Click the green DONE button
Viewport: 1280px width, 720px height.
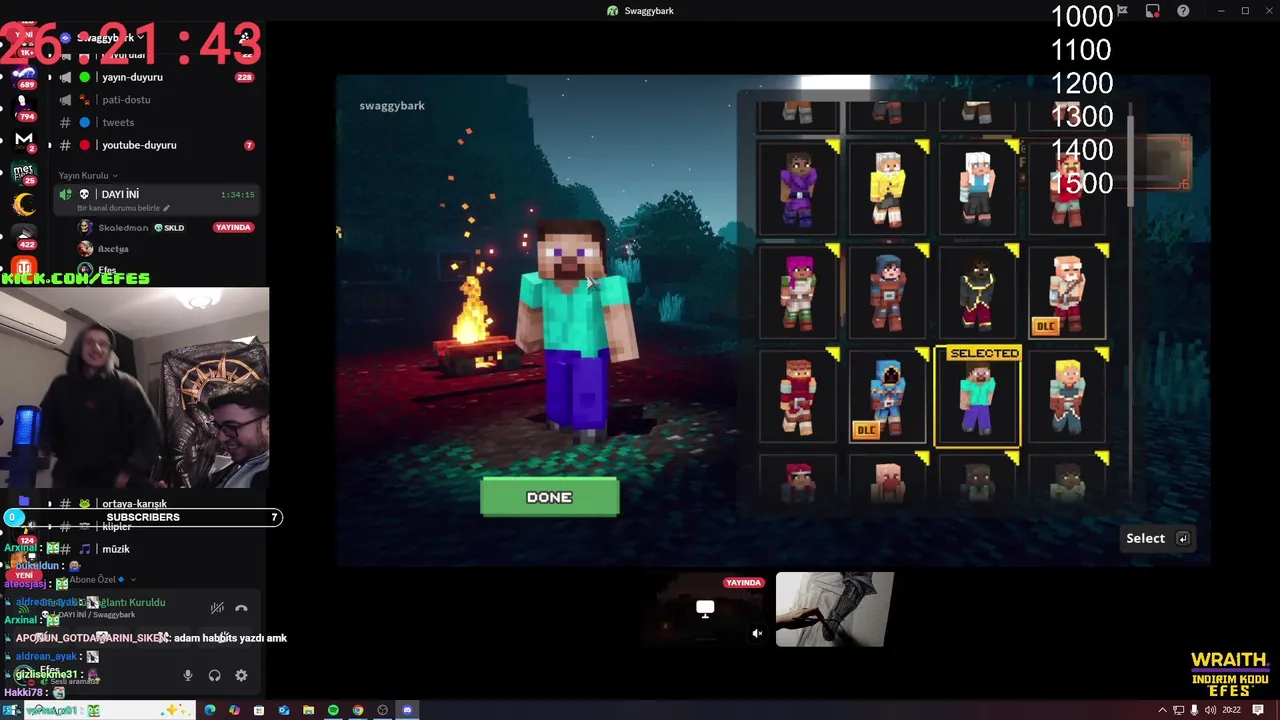tap(550, 497)
